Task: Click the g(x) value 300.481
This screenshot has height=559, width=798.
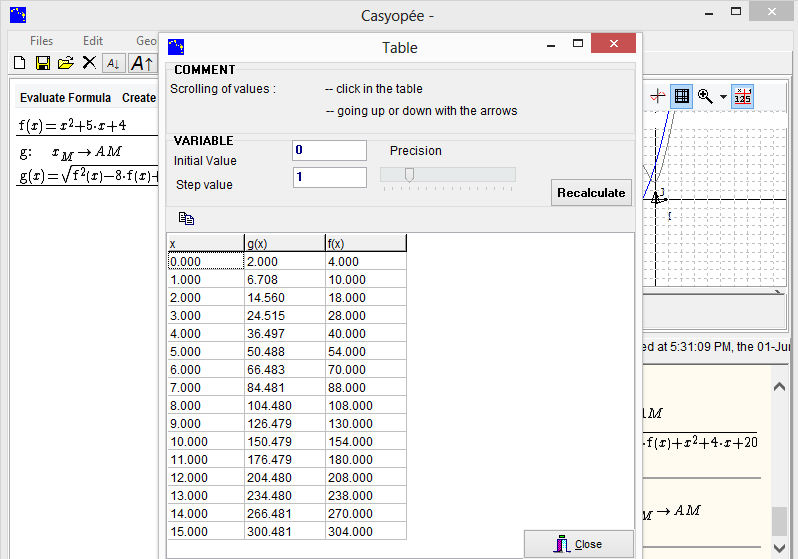Action: click(284, 532)
